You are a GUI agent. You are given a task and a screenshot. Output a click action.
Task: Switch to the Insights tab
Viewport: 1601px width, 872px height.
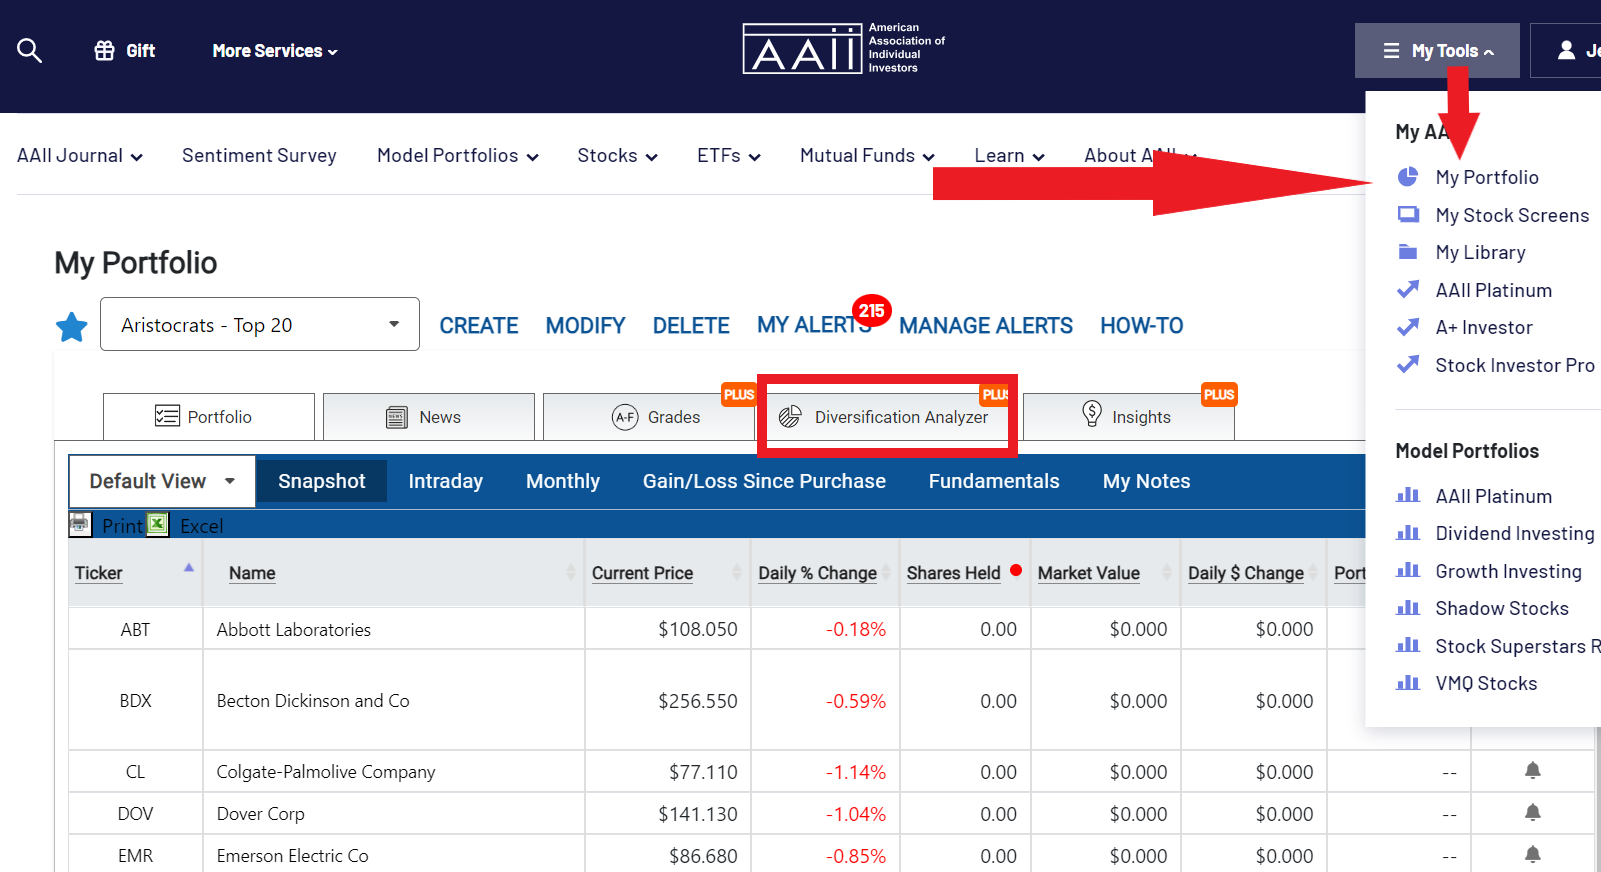tap(1129, 417)
